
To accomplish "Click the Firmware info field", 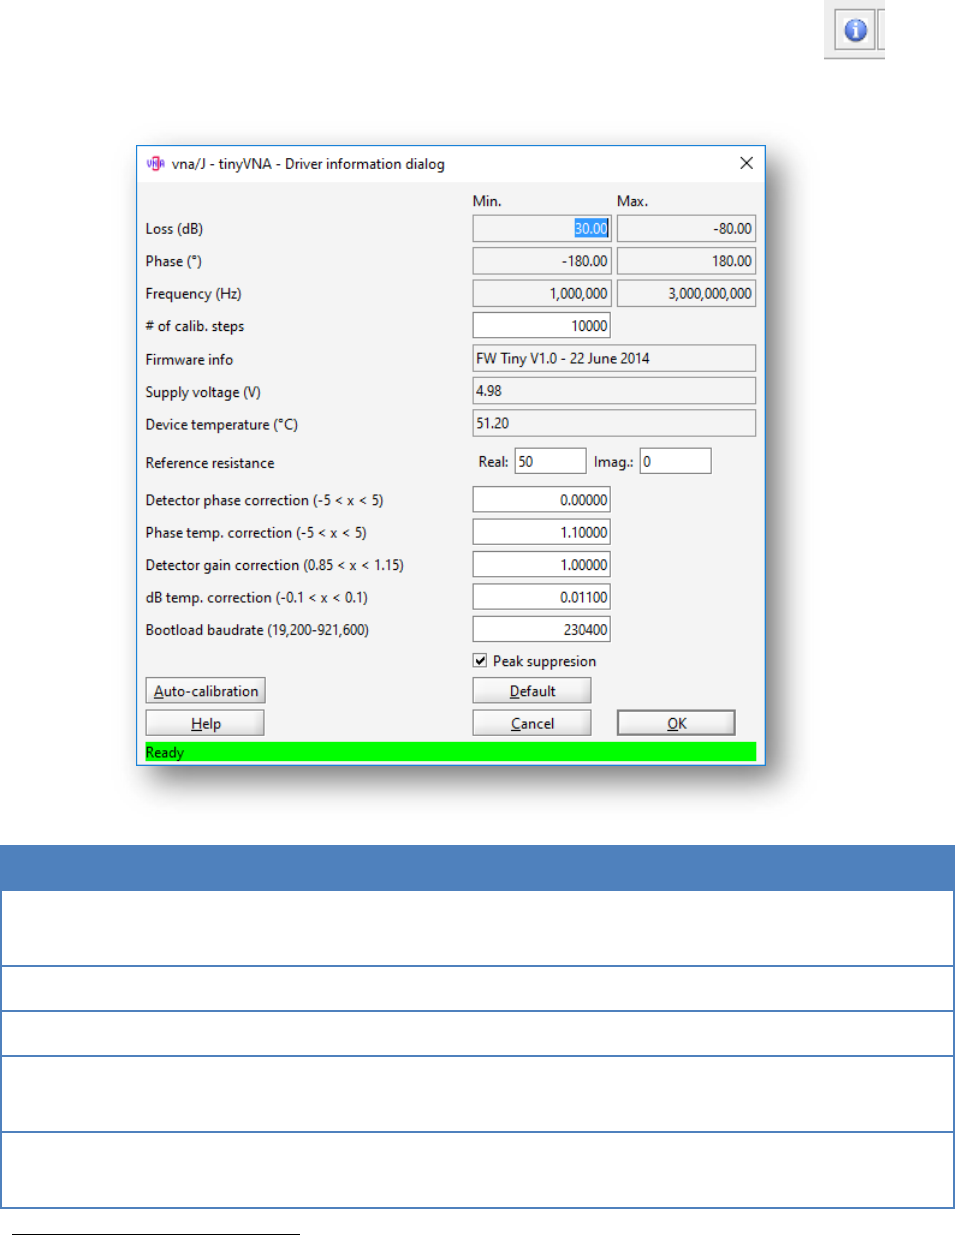I will (614, 358).
